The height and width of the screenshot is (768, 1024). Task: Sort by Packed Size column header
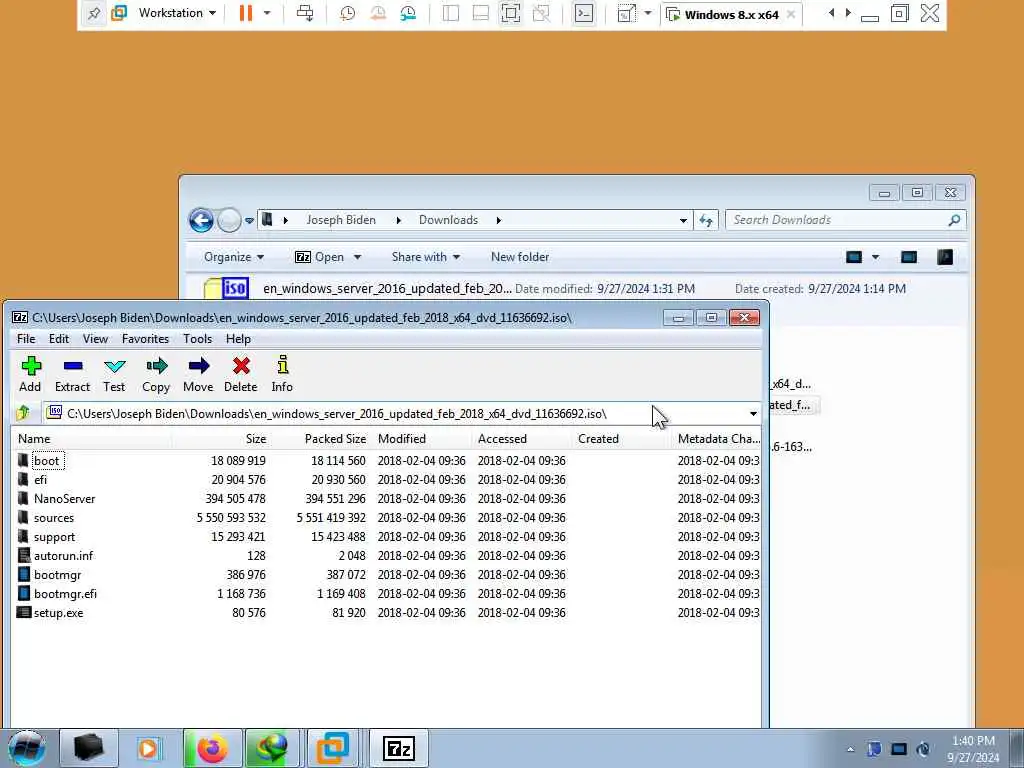click(321, 439)
